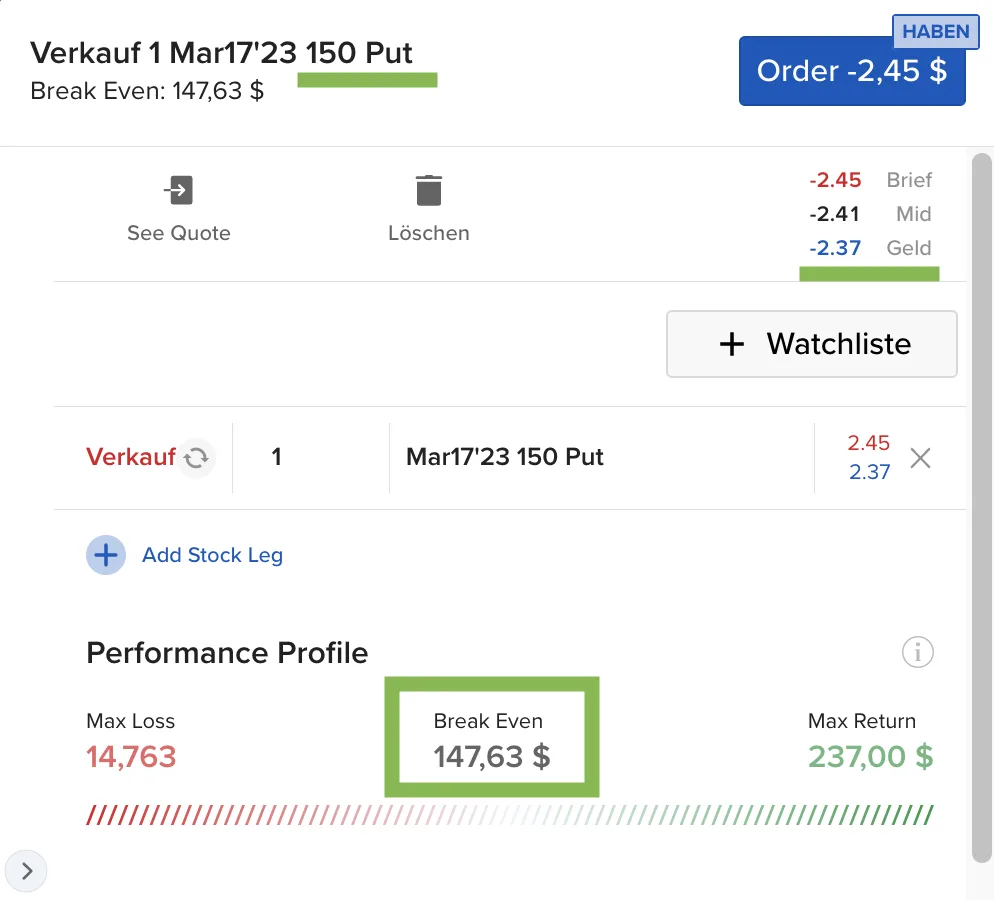Click the plus sign on Watchliste button
Image resolution: width=994 pixels, height=900 pixels.
coord(732,344)
